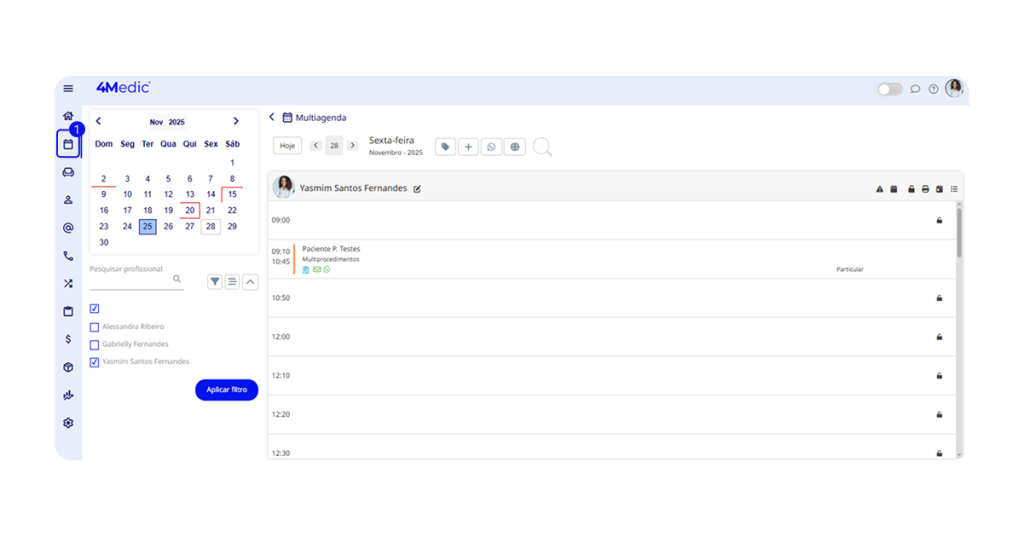
Task: Open the settings gear in sidebar
Action: click(x=68, y=423)
